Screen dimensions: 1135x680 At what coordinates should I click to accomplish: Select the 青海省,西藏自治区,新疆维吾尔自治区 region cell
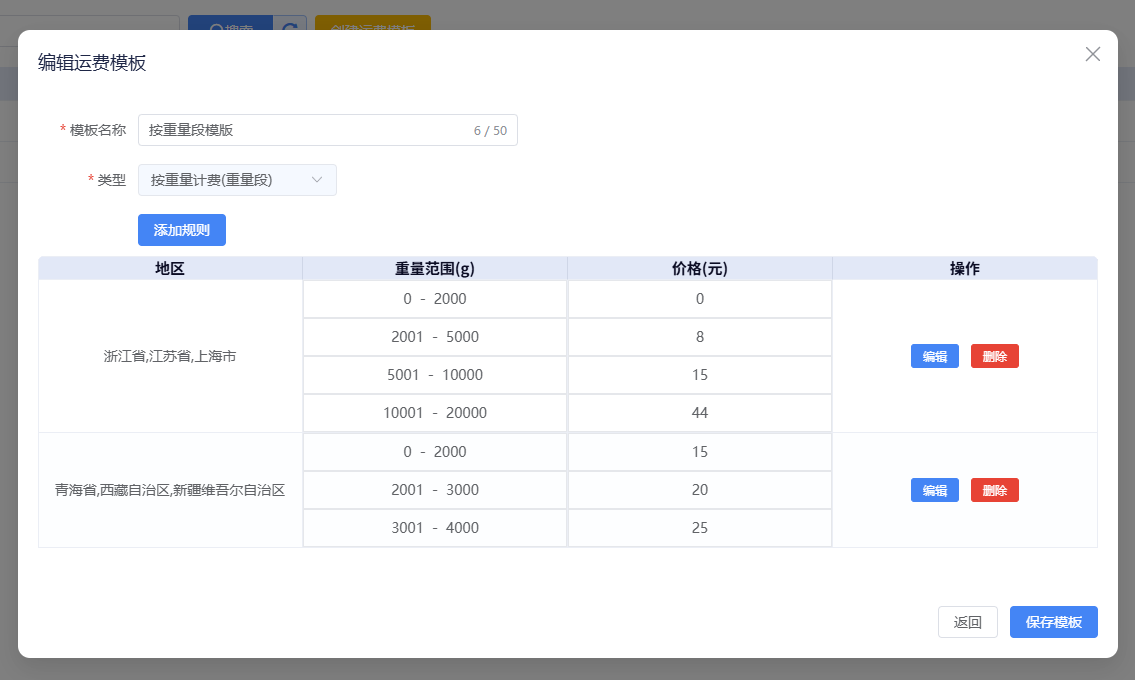(170, 490)
